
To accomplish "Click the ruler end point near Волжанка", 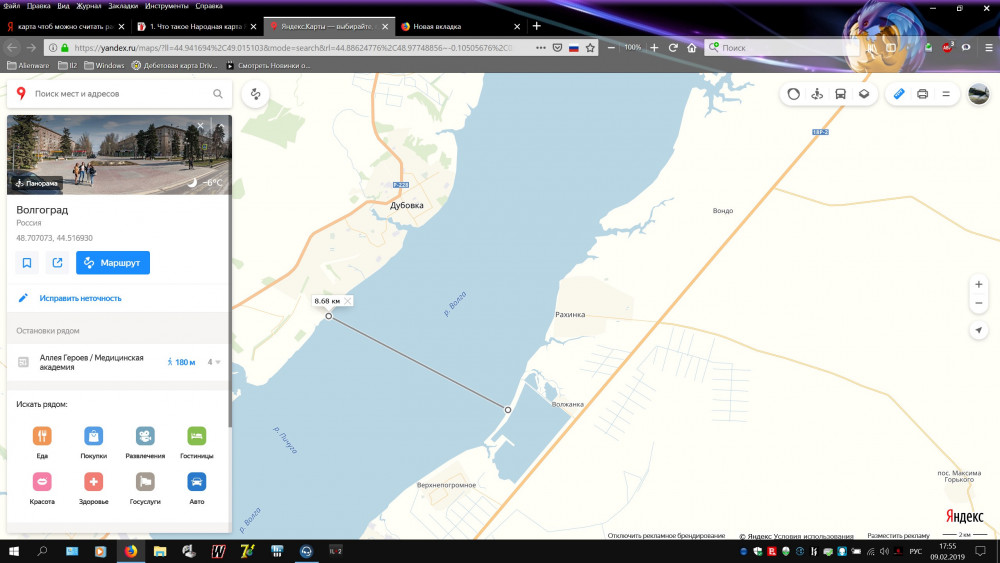I will pyautogui.click(x=508, y=410).
